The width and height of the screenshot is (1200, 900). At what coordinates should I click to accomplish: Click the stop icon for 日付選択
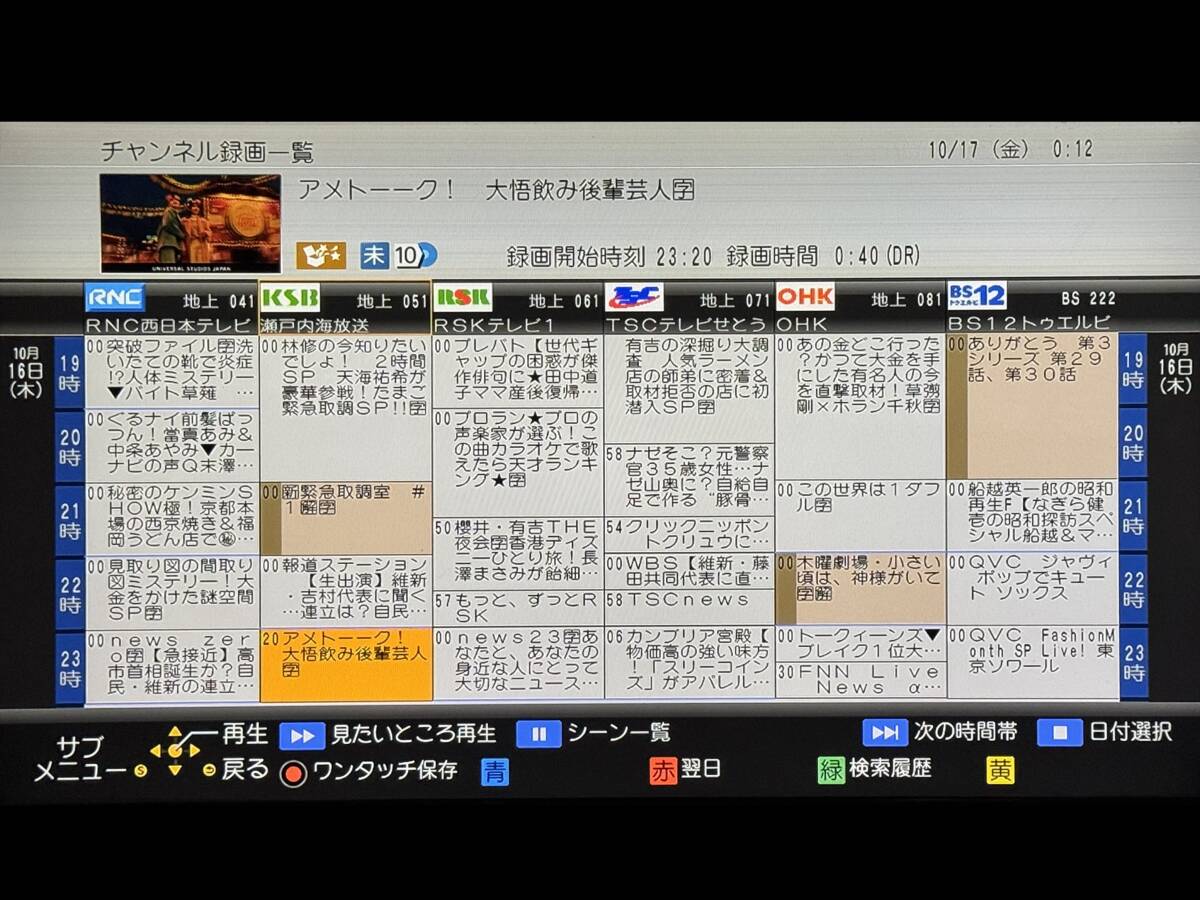[1059, 732]
